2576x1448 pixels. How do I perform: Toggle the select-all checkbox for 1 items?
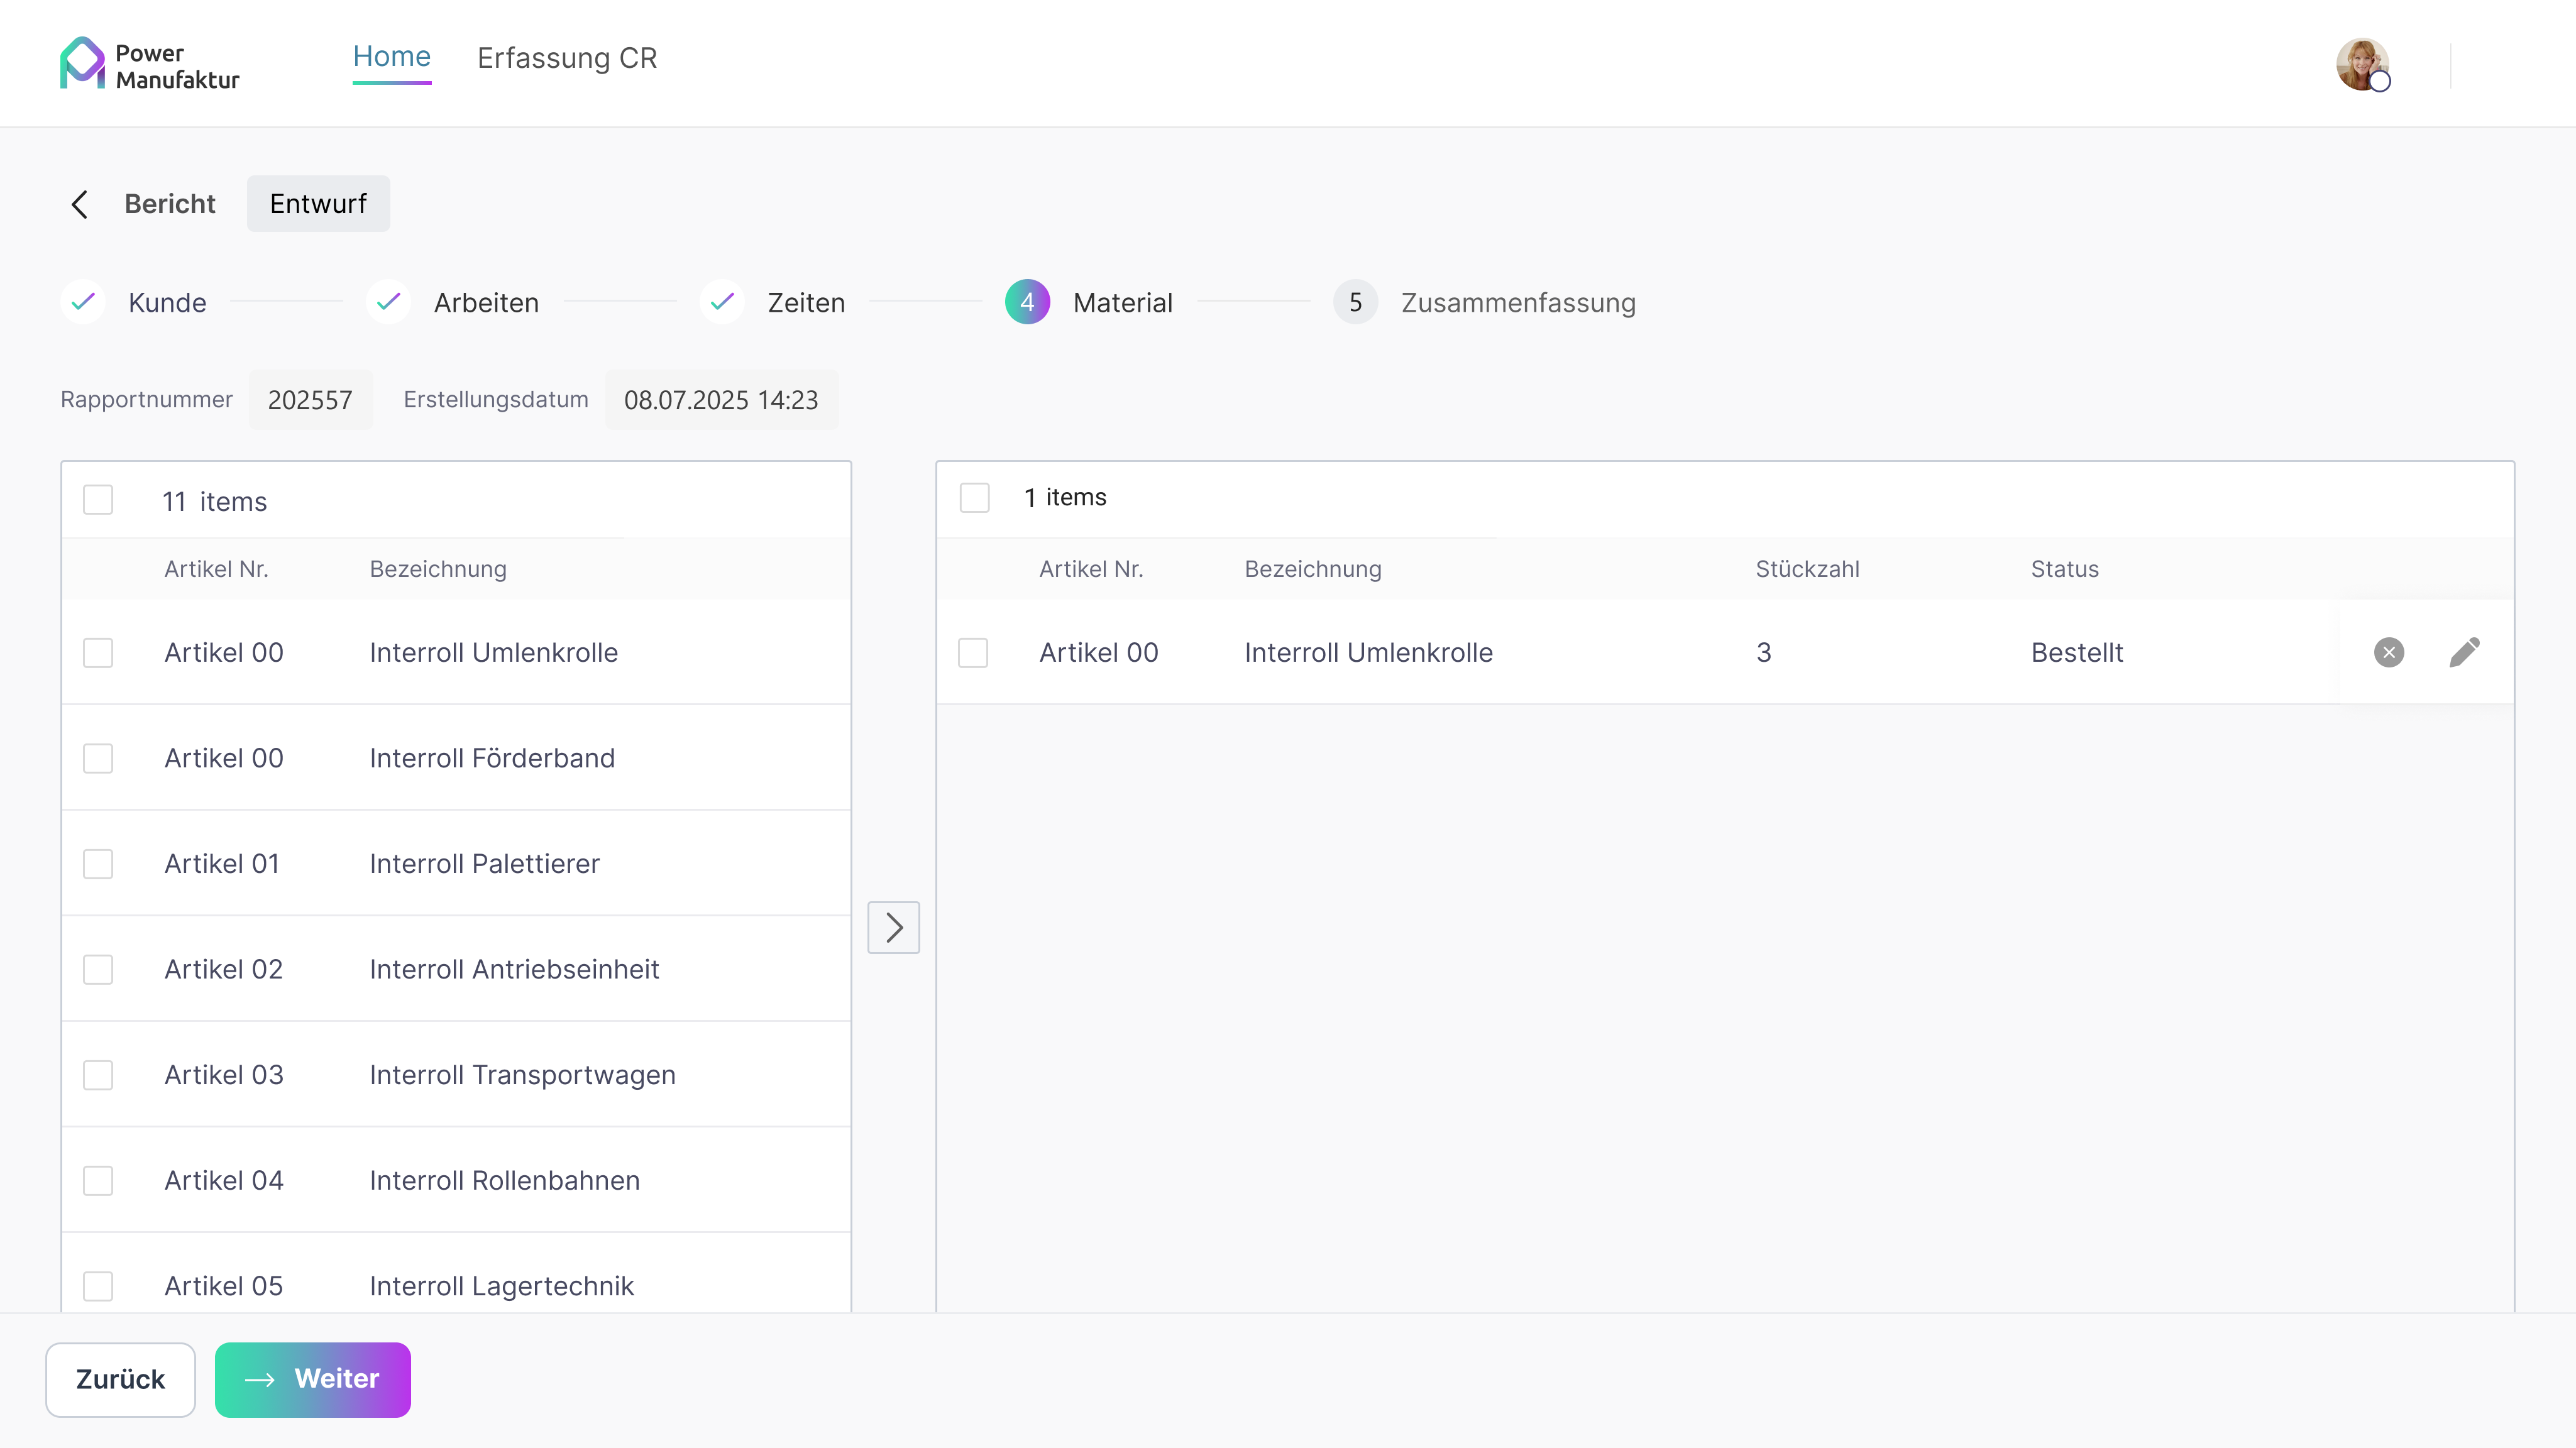[974, 498]
